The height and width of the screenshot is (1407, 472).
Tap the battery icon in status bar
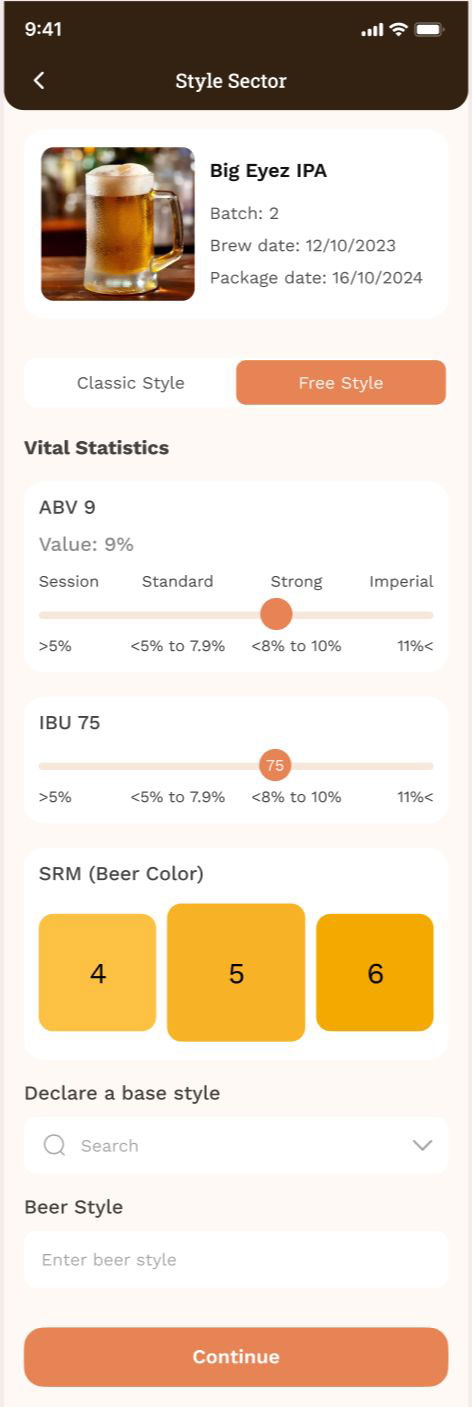[429, 30]
